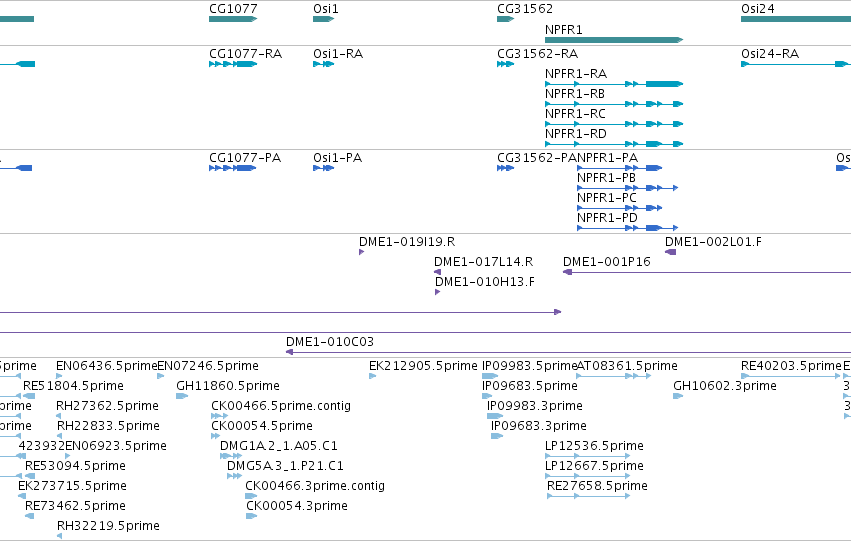Click the RH27362.5prime EST
The height and width of the screenshot is (541, 851).
(59, 416)
